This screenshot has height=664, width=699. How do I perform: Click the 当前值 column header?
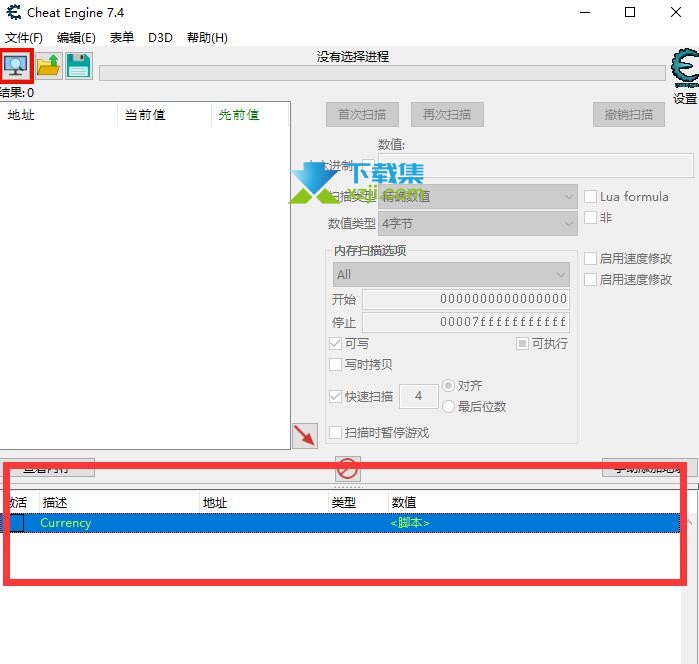(164, 115)
